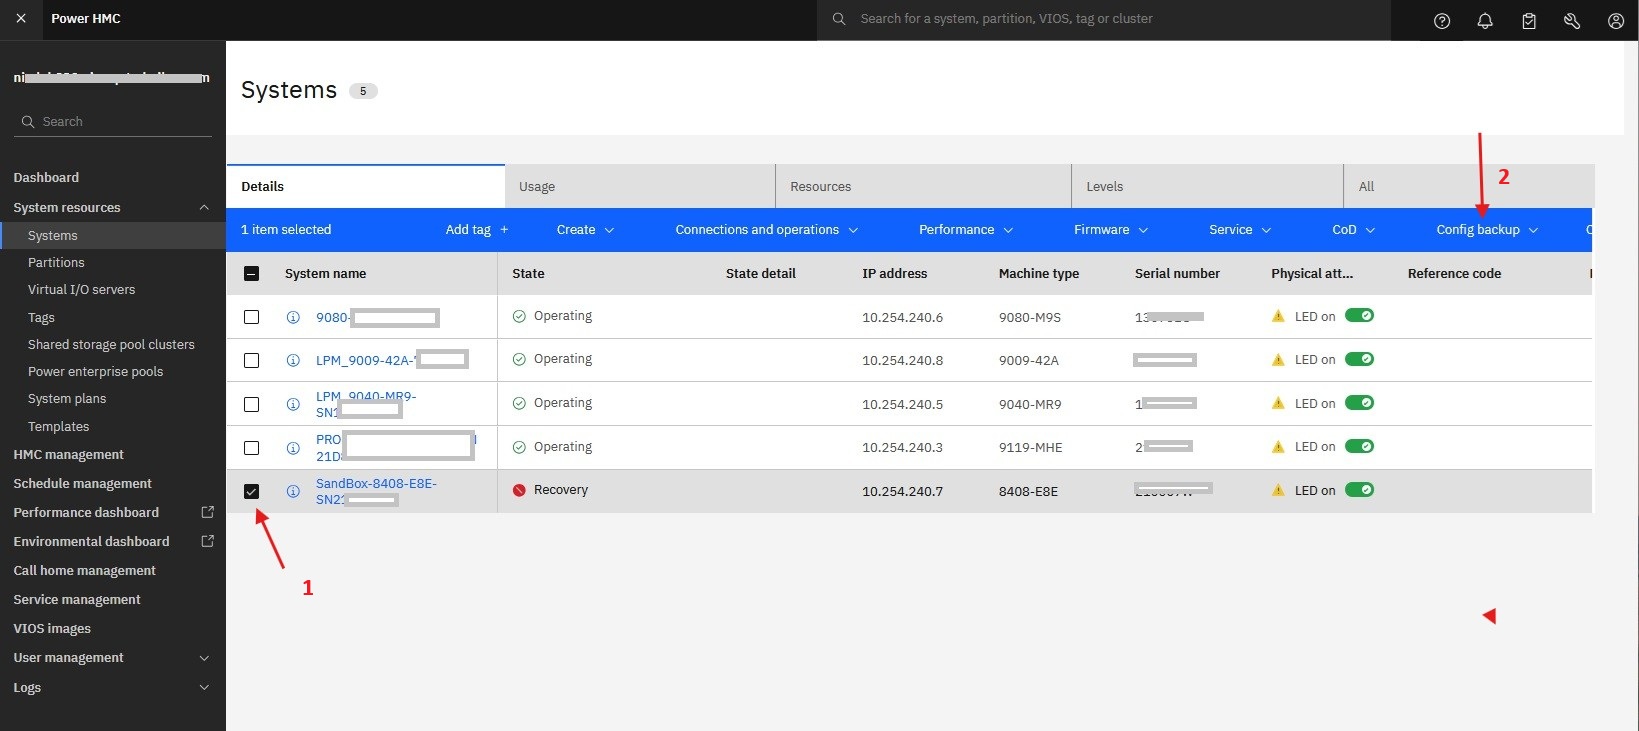Open the CoD dropdown
Image resolution: width=1639 pixels, height=731 pixels.
click(1354, 230)
